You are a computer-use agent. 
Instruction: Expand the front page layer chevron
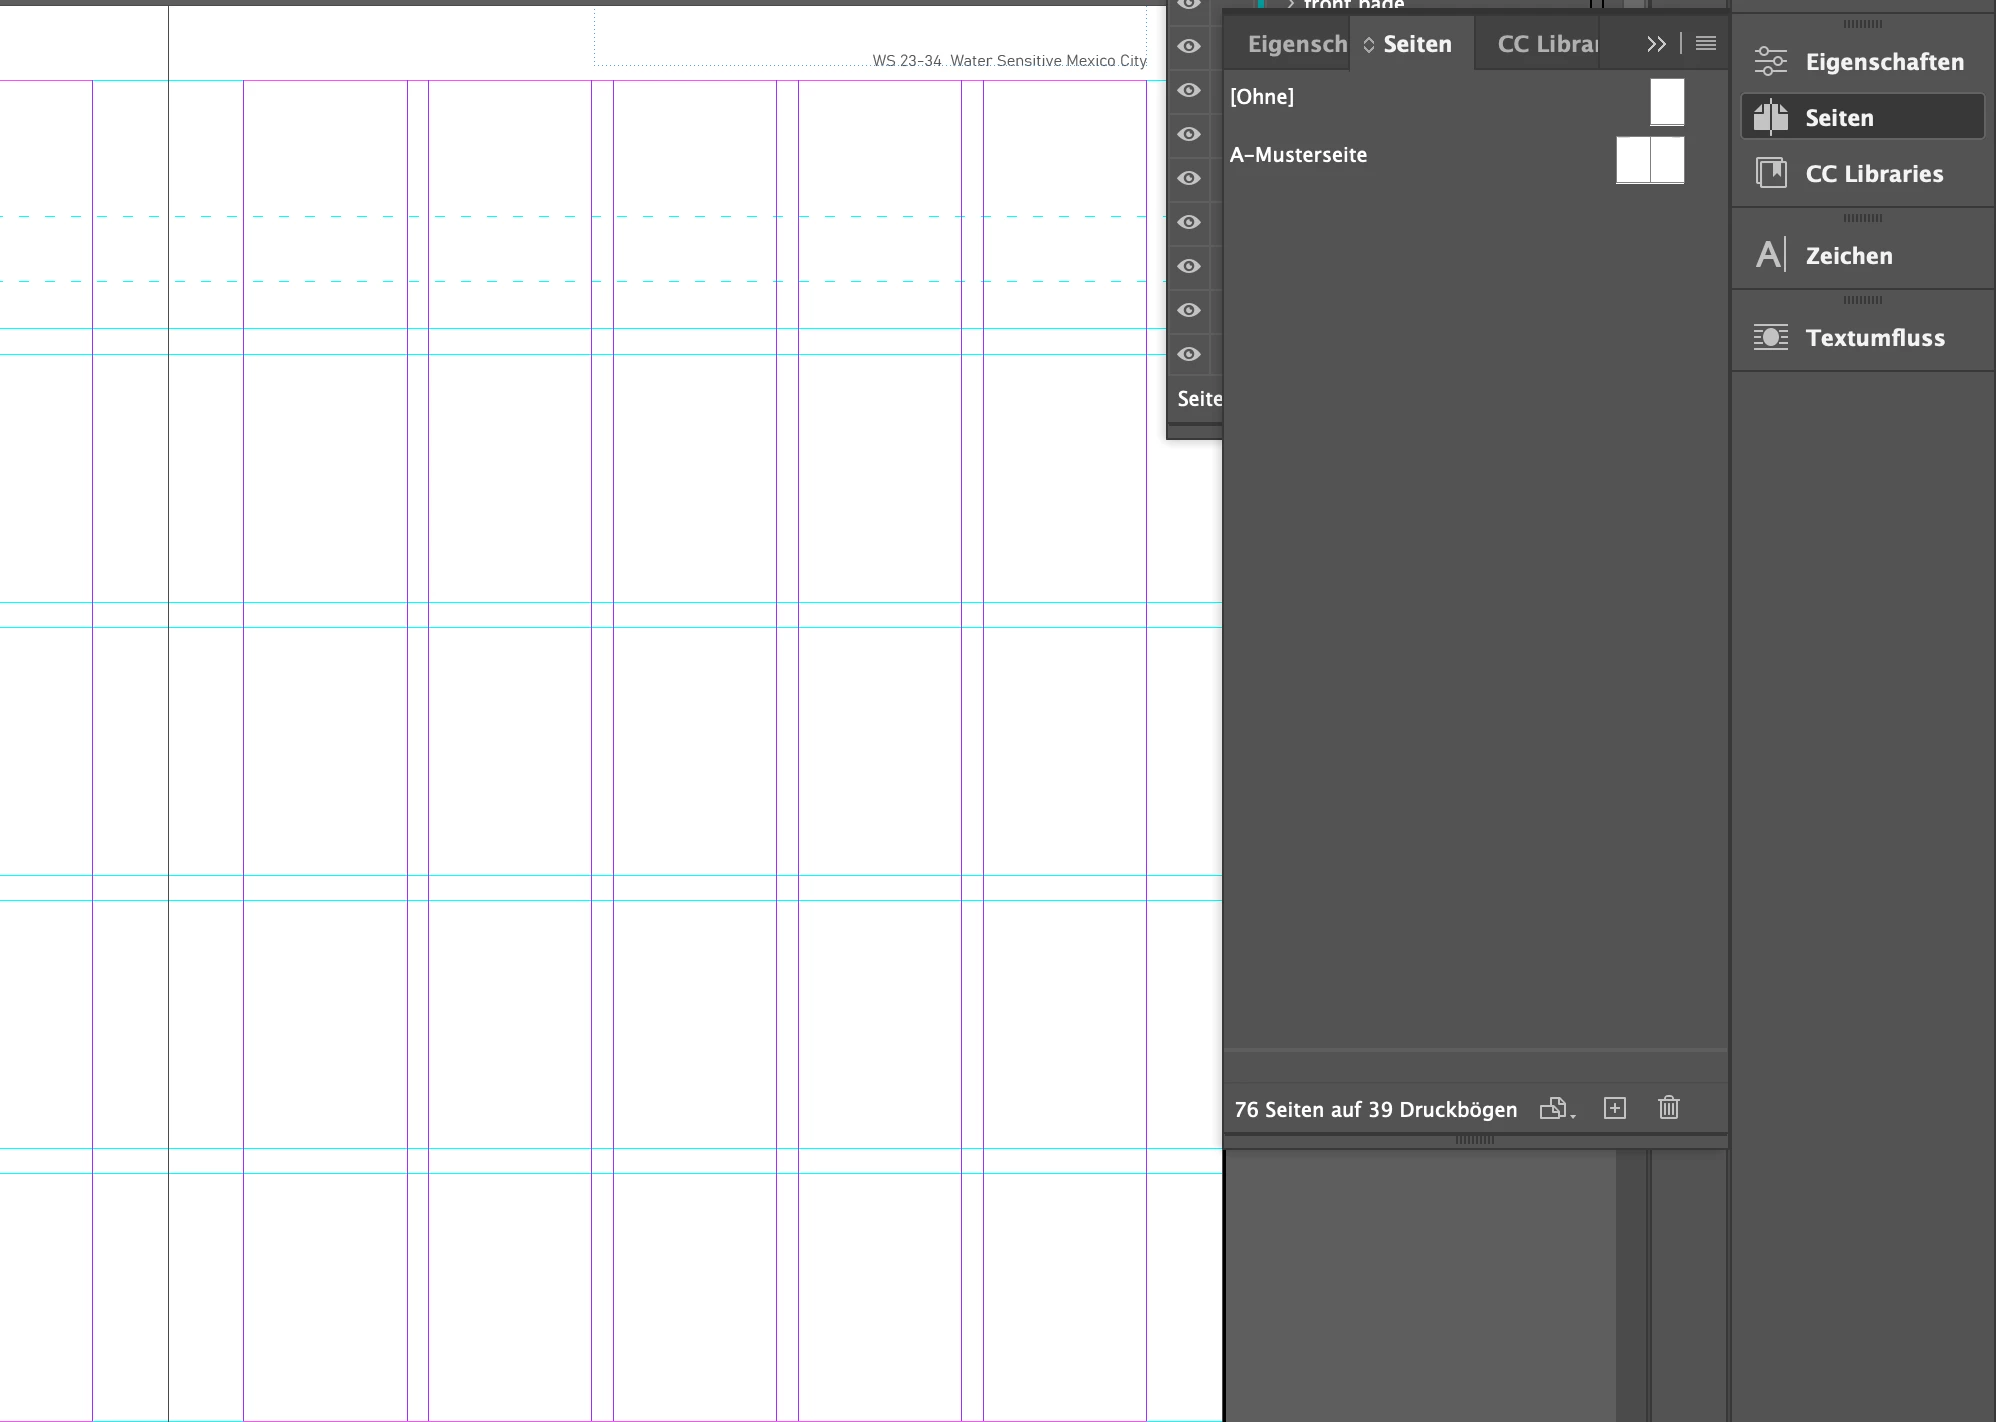[x=1290, y=5]
